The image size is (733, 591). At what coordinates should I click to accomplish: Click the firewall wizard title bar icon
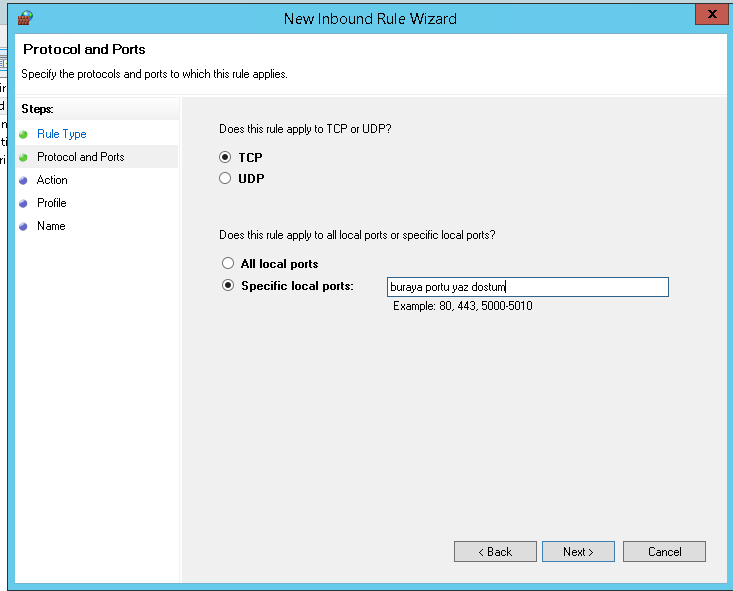tap(25, 18)
